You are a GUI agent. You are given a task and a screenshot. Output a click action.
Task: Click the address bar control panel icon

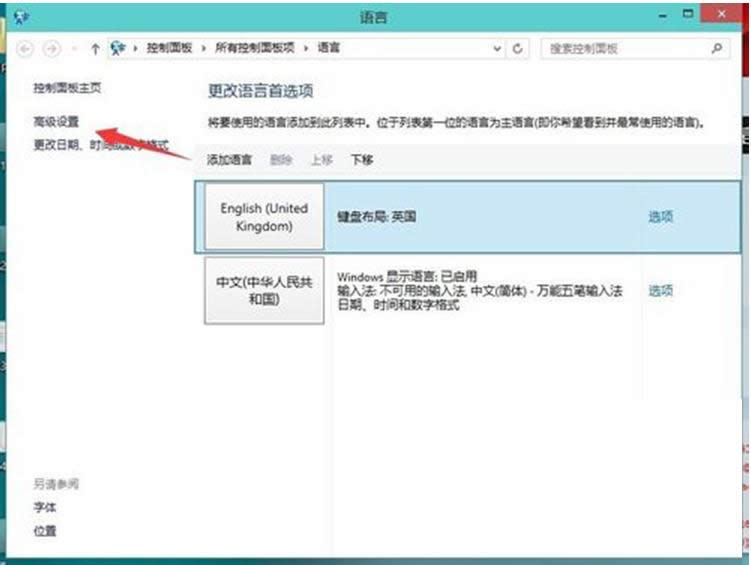click(x=118, y=48)
